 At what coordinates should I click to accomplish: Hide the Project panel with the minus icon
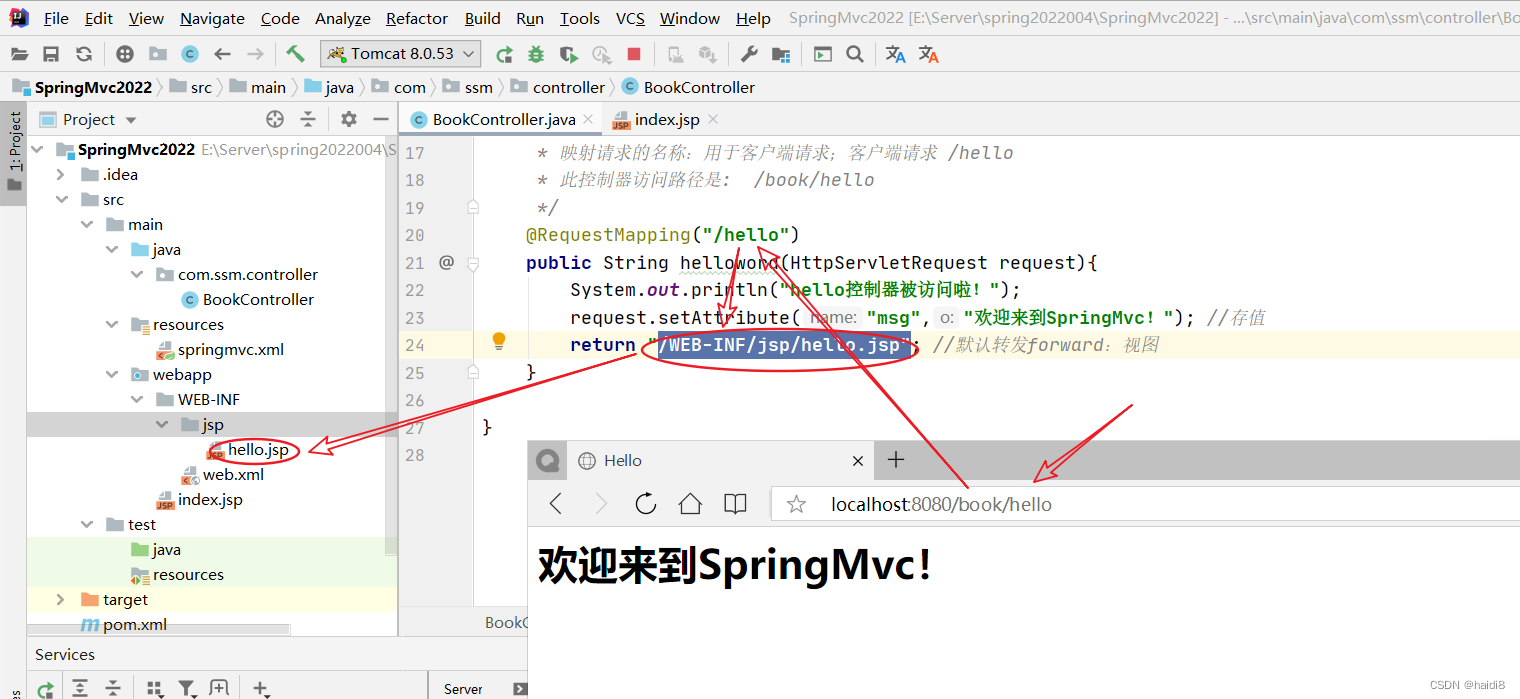coord(380,119)
